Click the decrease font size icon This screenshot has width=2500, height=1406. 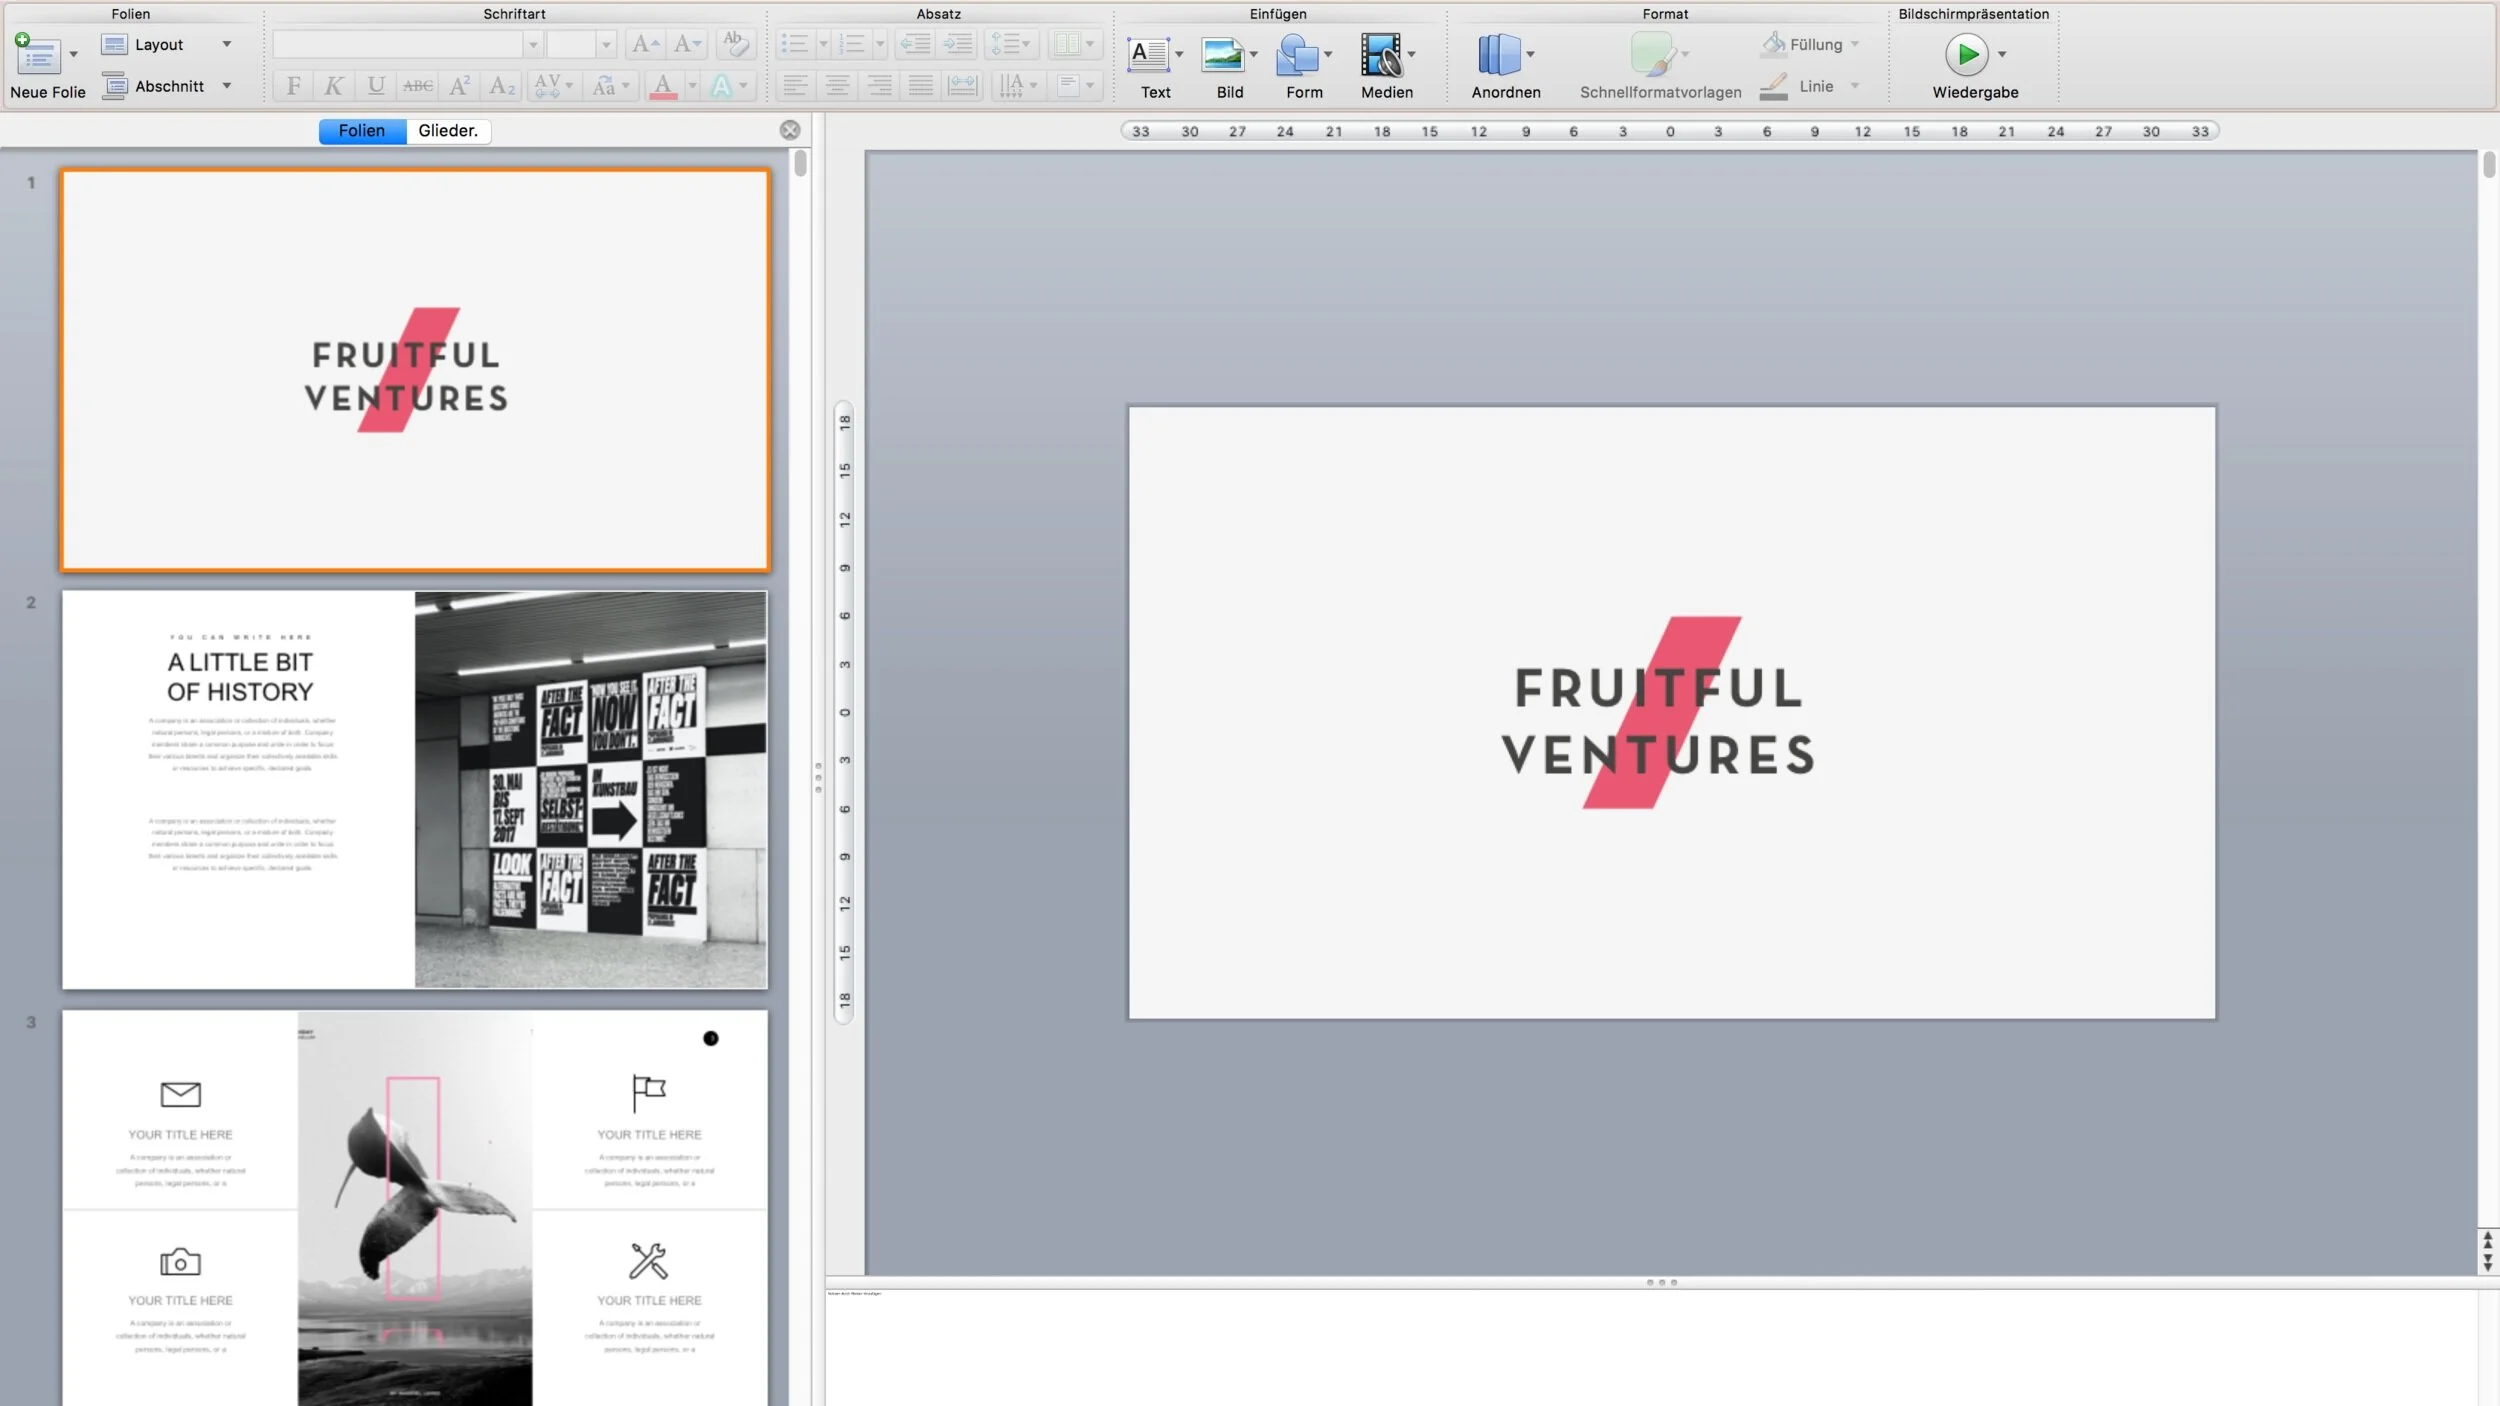(x=688, y=44)
